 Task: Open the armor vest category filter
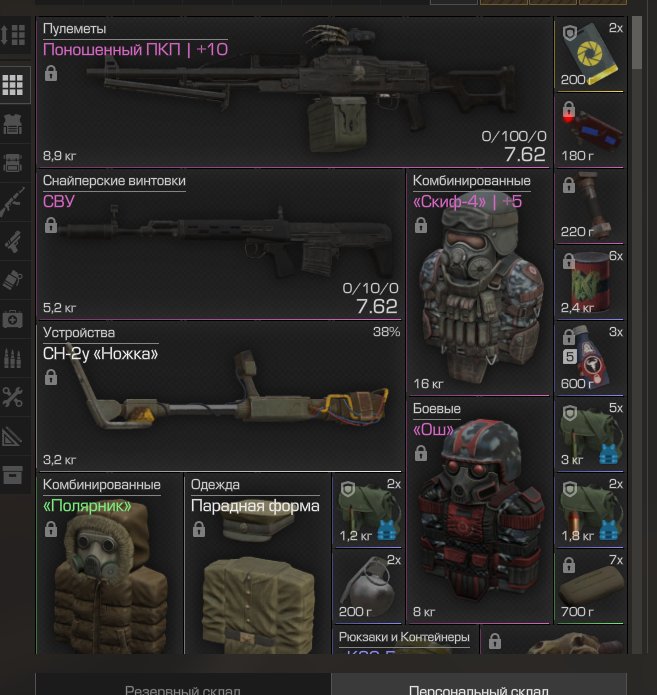pyautogui.click(x=13, y=124)
